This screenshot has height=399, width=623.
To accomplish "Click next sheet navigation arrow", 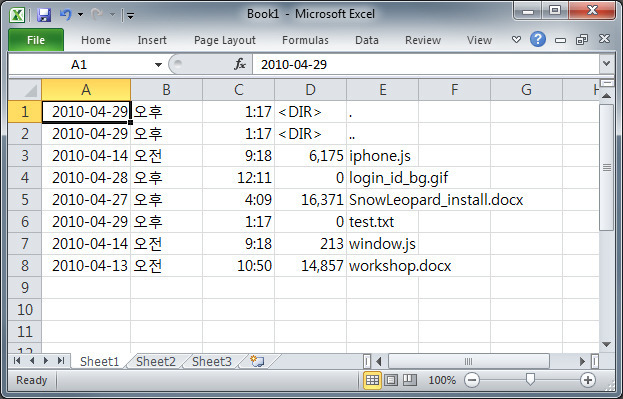I will [46, 361].
